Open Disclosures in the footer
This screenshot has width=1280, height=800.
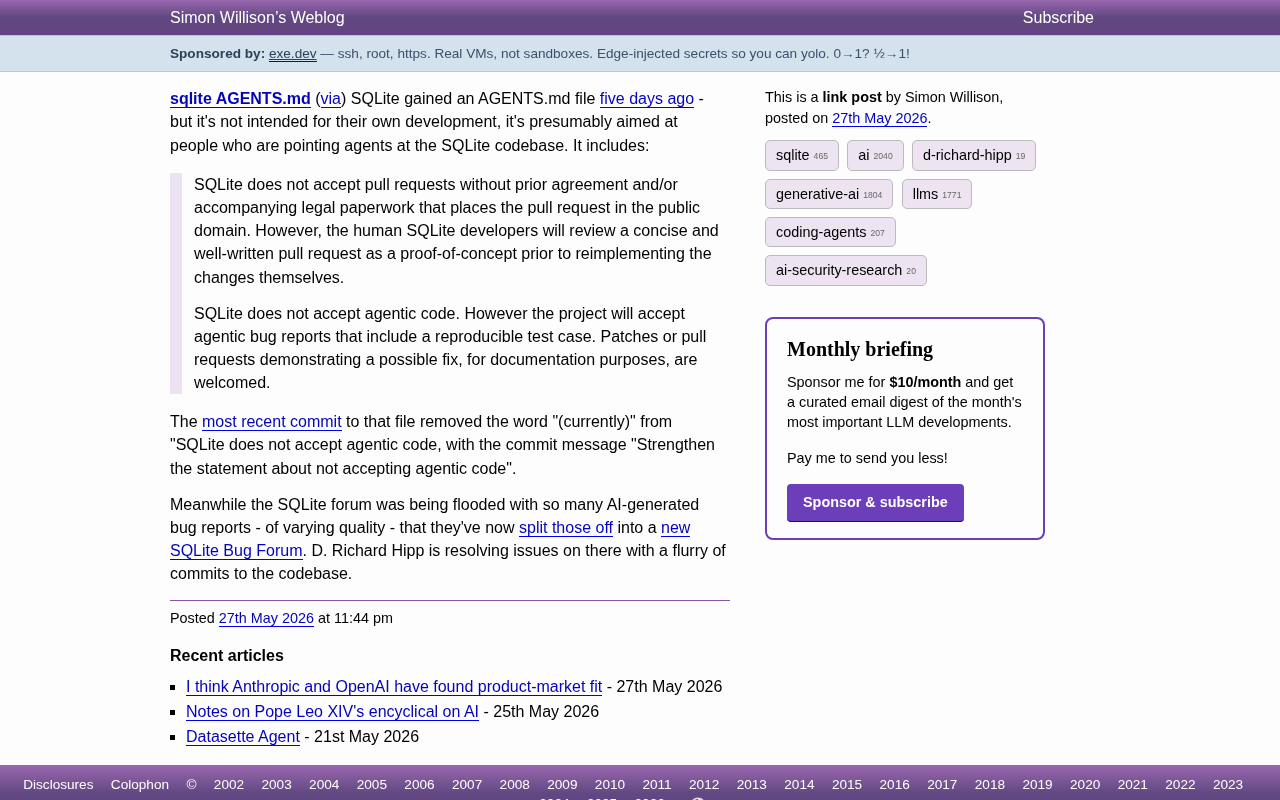[58, 785]
